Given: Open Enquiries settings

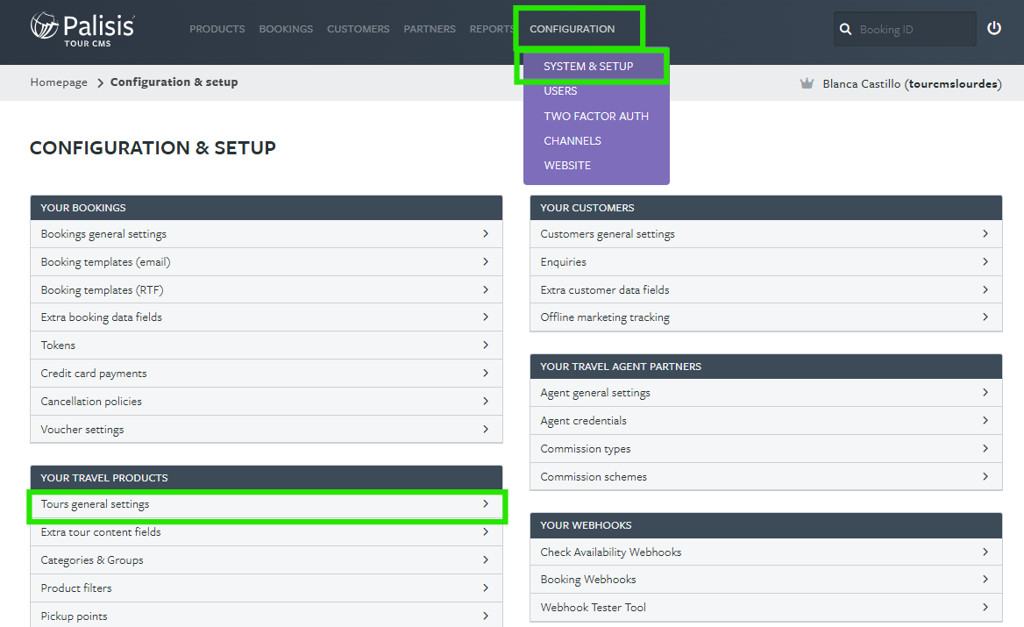Looking at the screenshot, I should [x=766, y=262].
